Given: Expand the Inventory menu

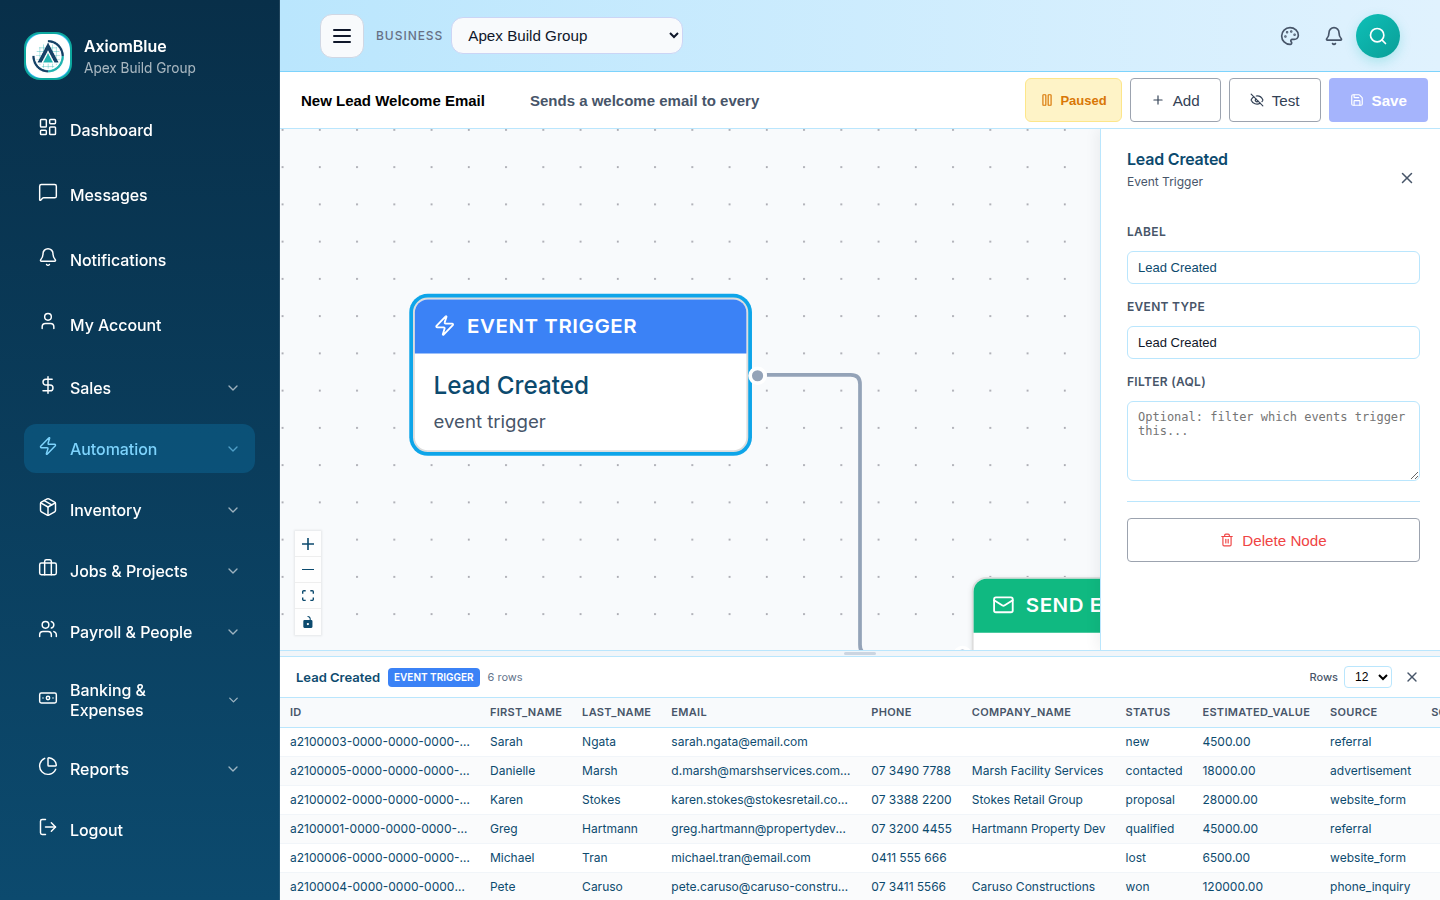Looking at the screenshot, I should 139,510.
